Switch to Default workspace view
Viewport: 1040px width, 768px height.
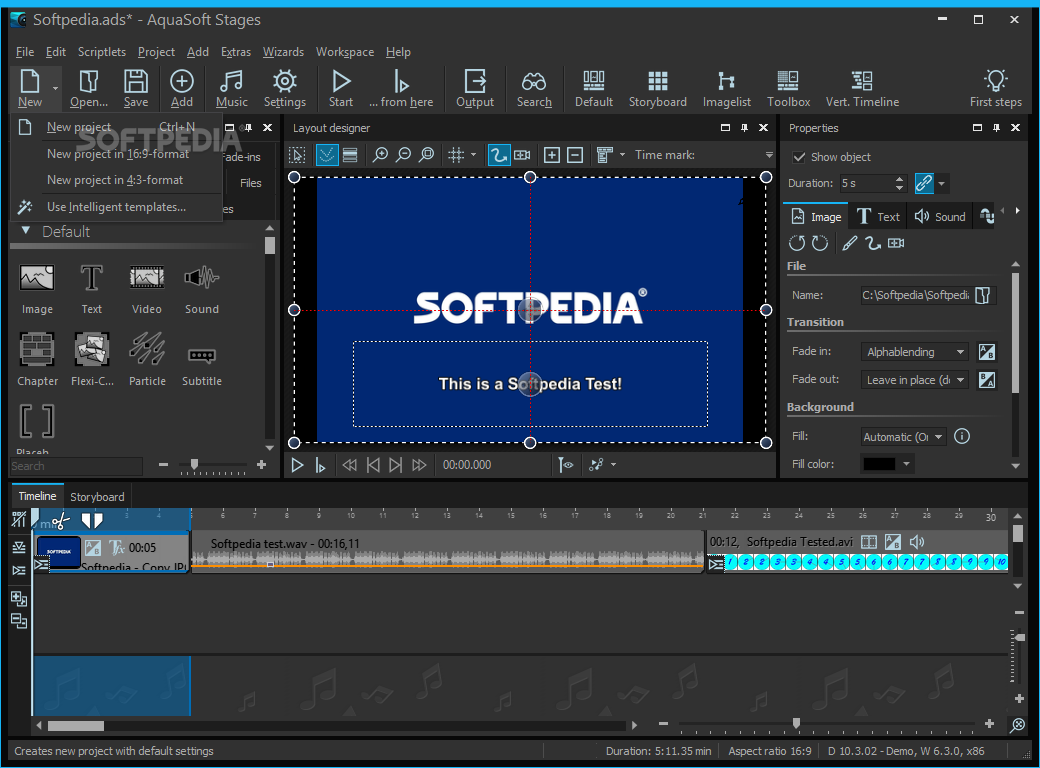click(x=594, y=89)
